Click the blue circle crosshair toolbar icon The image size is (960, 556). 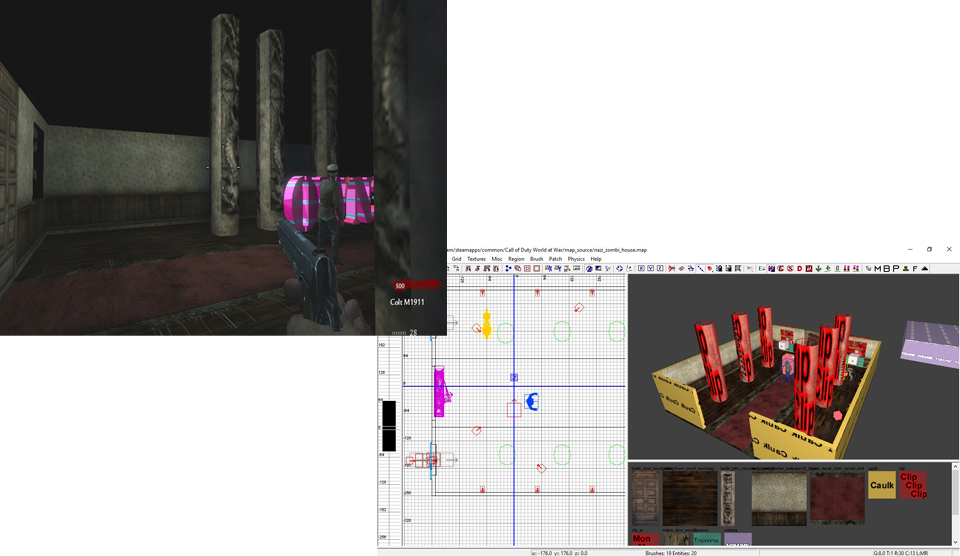[x=620, y=268]
